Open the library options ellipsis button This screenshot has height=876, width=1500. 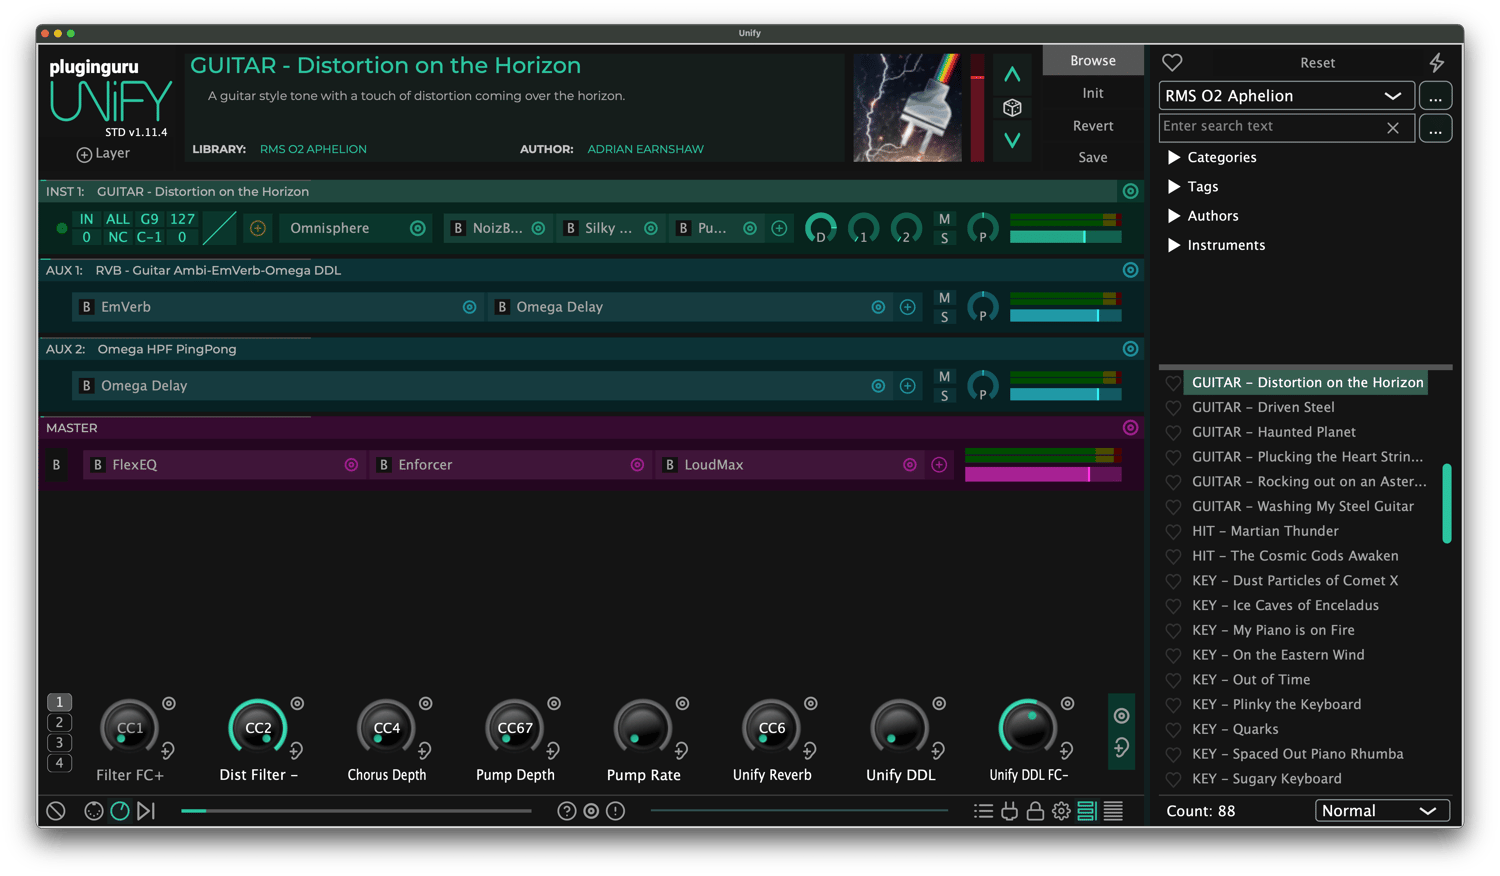[1435, 96]
